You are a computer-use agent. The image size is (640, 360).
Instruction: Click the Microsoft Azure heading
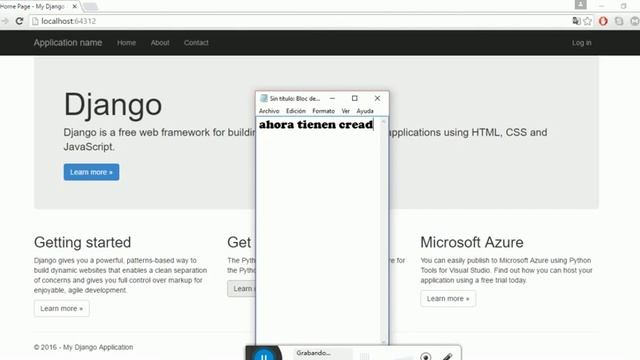tap(472, 242)
